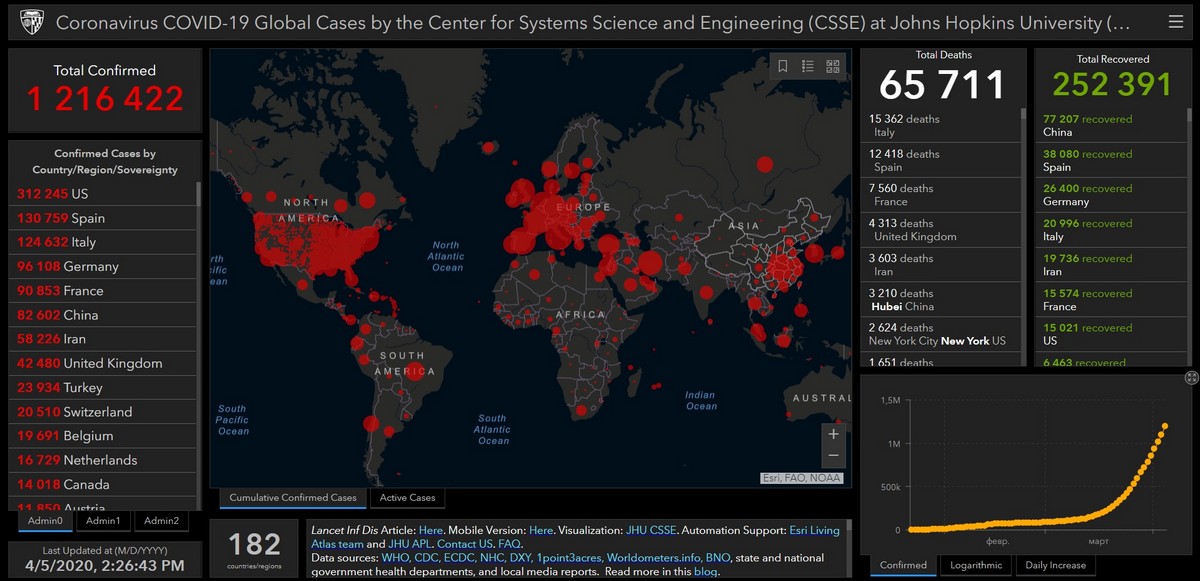Open the map bookmarks icon
The image size is (1200, 581).
[x=783, y=67]
